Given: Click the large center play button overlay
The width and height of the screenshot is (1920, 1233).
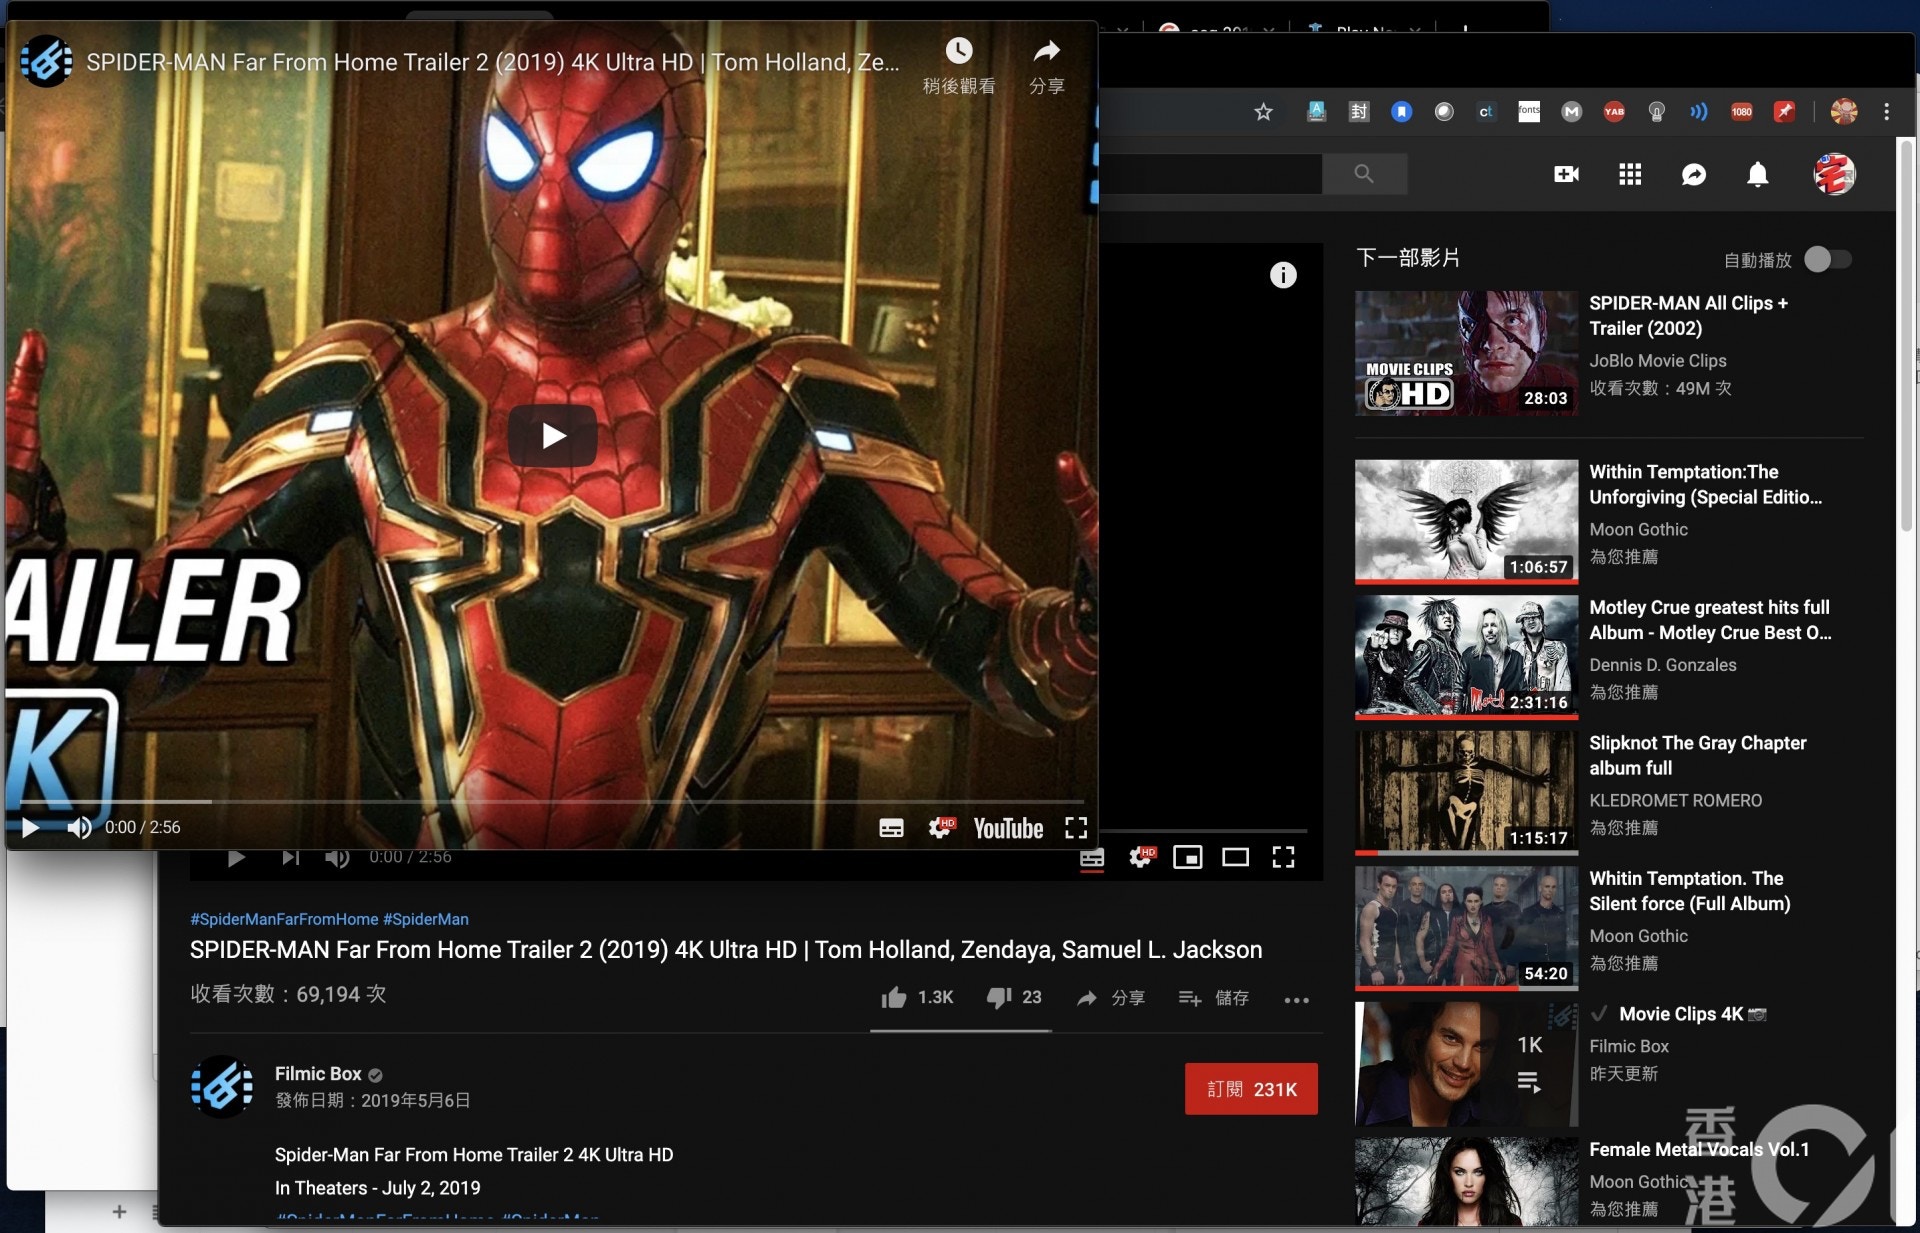Looking at the screenshot, I should 552,436.
